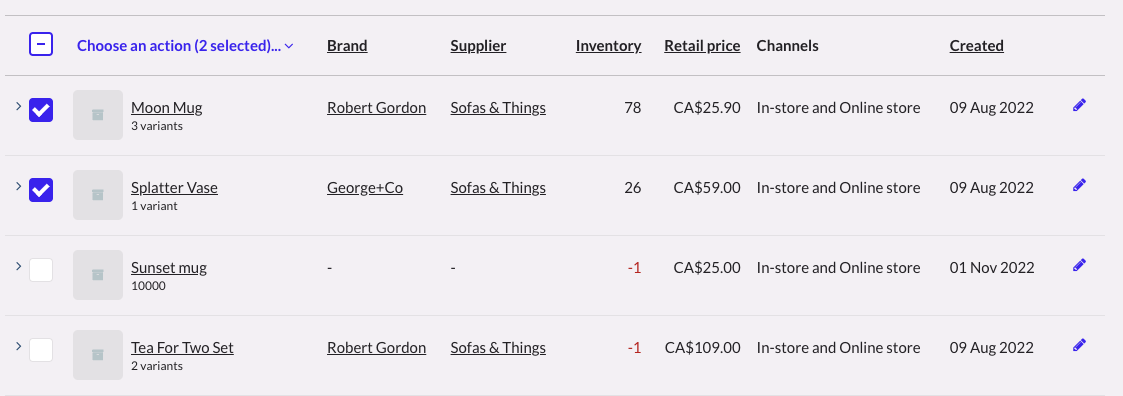This screenshot has width=1123, height=396.
Task: Open Splatter Vase product thumbnail
Action: (98, 195)
